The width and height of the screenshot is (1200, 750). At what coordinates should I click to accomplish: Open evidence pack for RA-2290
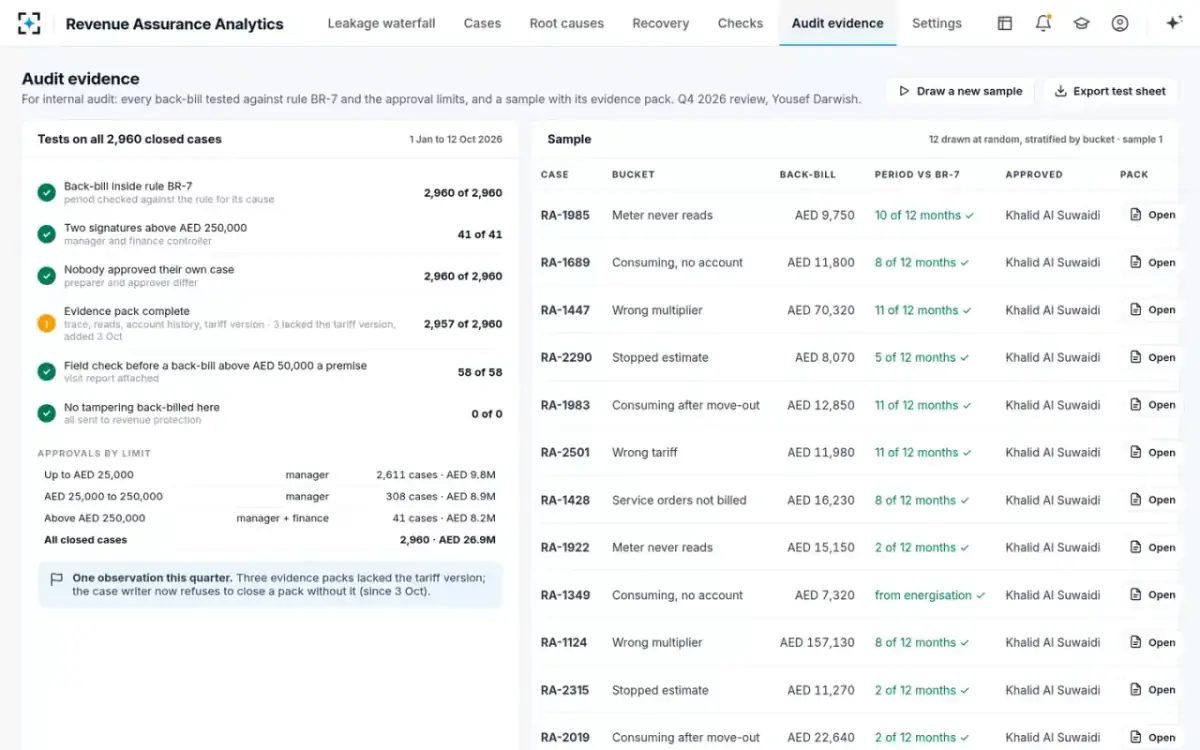[1152, 357]
